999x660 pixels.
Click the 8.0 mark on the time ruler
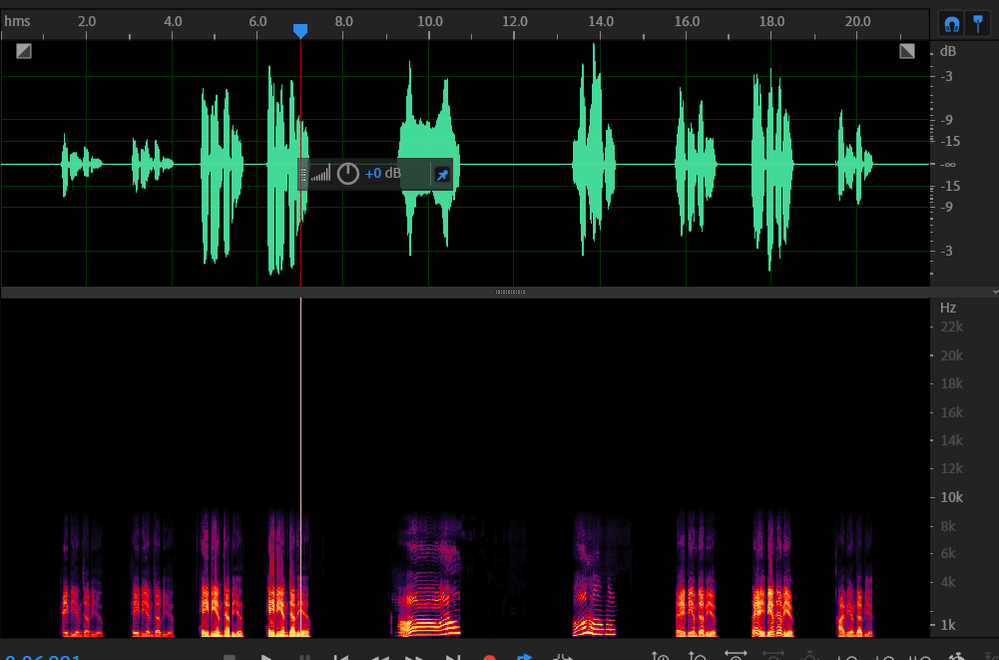coord(343,21)
